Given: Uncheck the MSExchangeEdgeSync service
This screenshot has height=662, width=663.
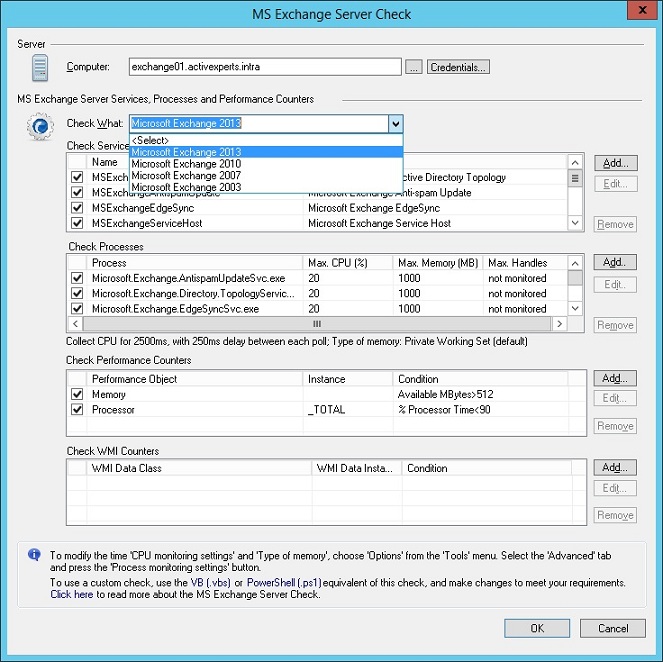Looking at the screenshot, I should 77,208.
